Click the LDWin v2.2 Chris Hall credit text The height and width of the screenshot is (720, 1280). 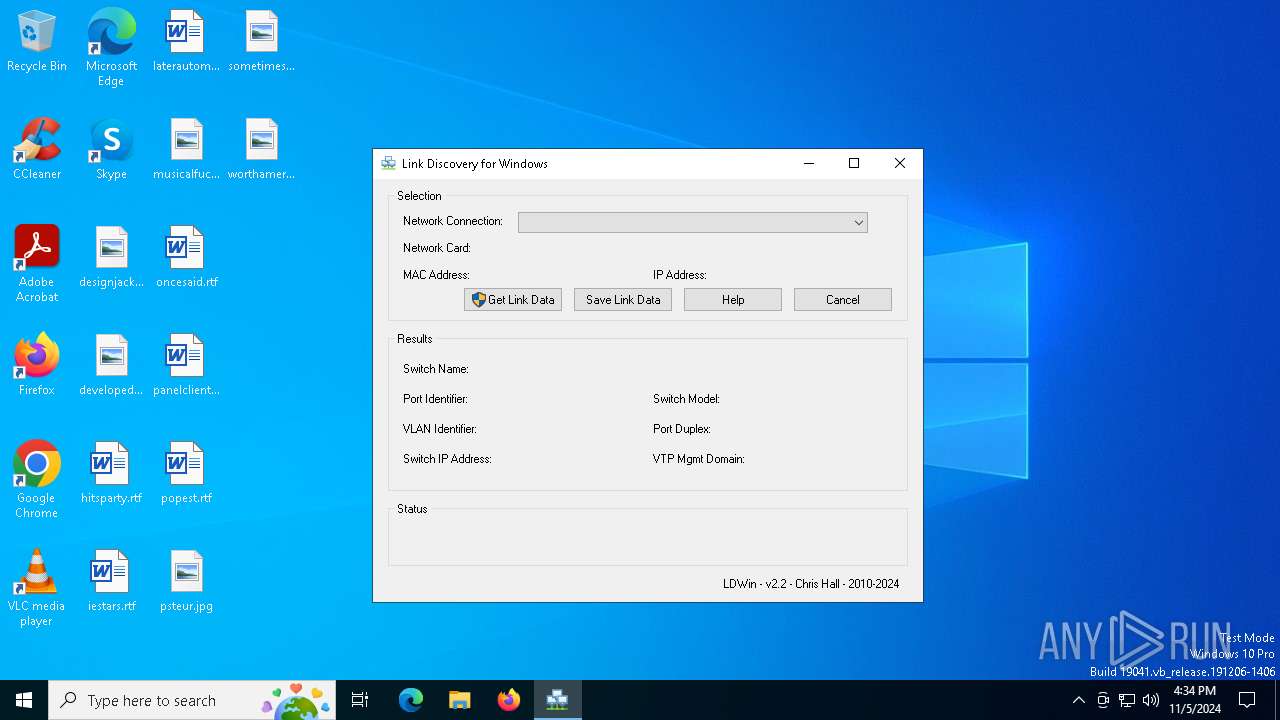811,584
